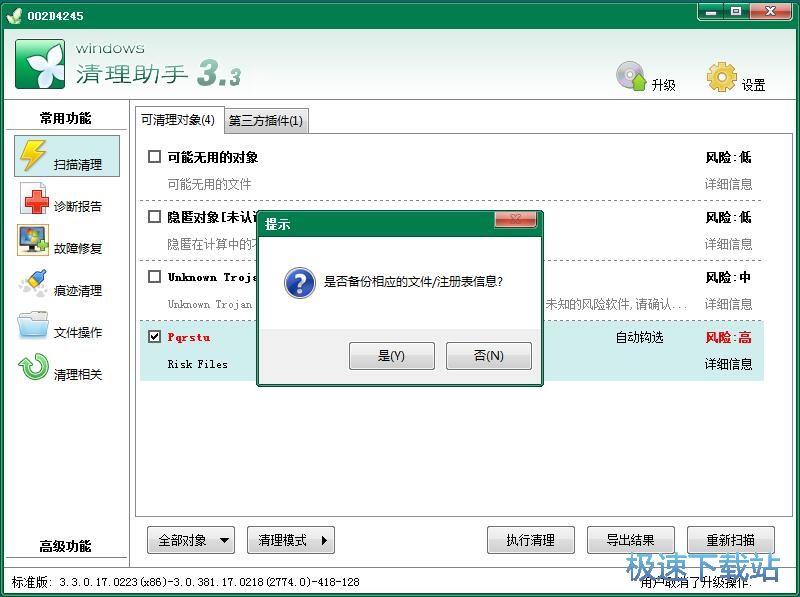The height and width of the screenshot is (597, 800).
Task: Click the dialog message text
Action: 413,282
